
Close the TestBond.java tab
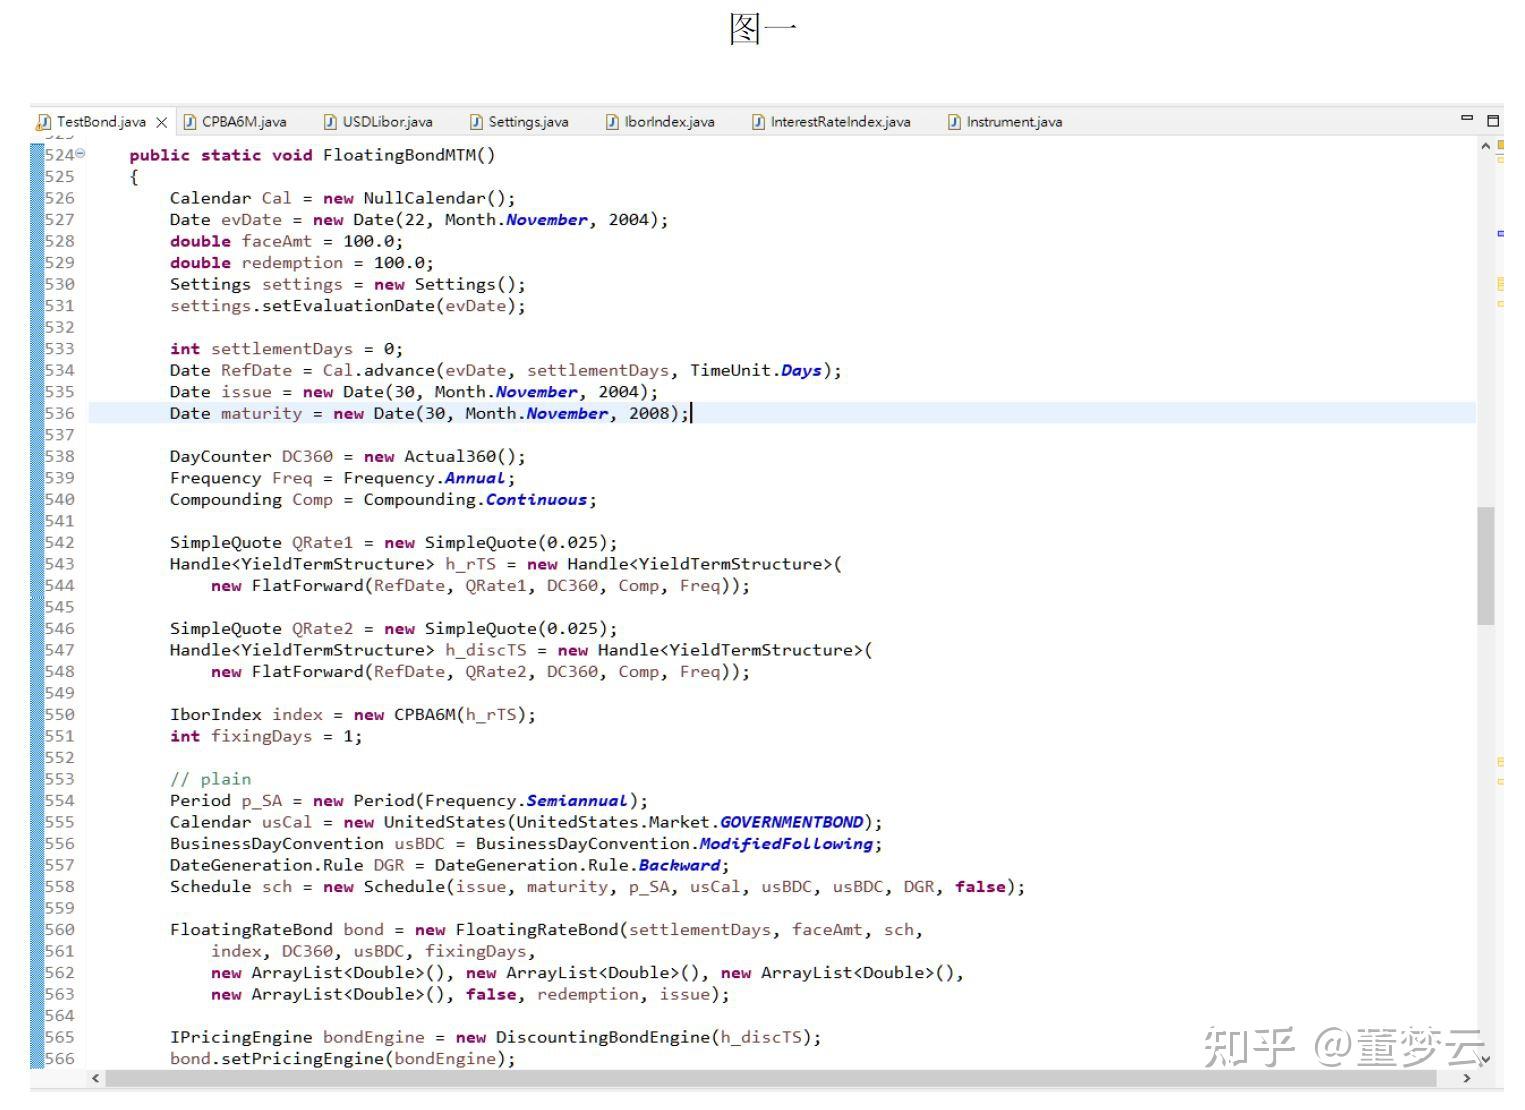(x=162, y=121)
